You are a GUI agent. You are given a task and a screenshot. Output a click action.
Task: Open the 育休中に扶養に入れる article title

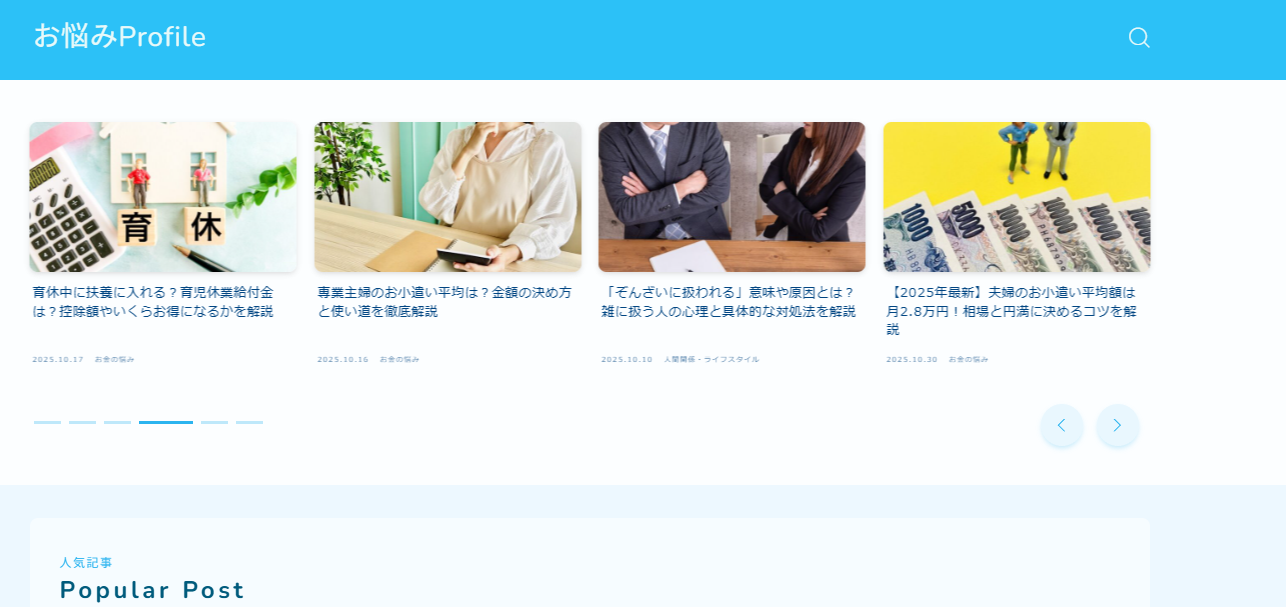tap(151, 299)
